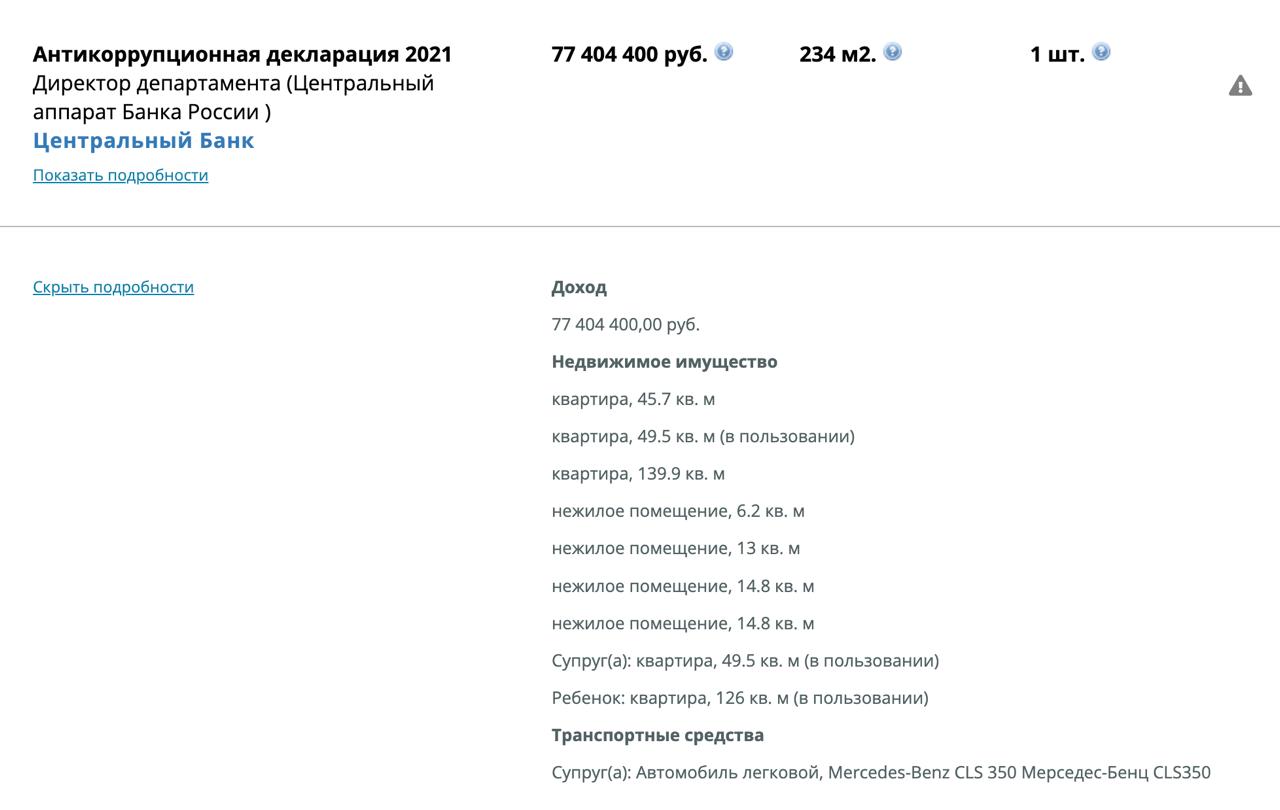
Task: Click Ребенок: квартира, 126 кв. м entry
Action: [x=740, y=698]
